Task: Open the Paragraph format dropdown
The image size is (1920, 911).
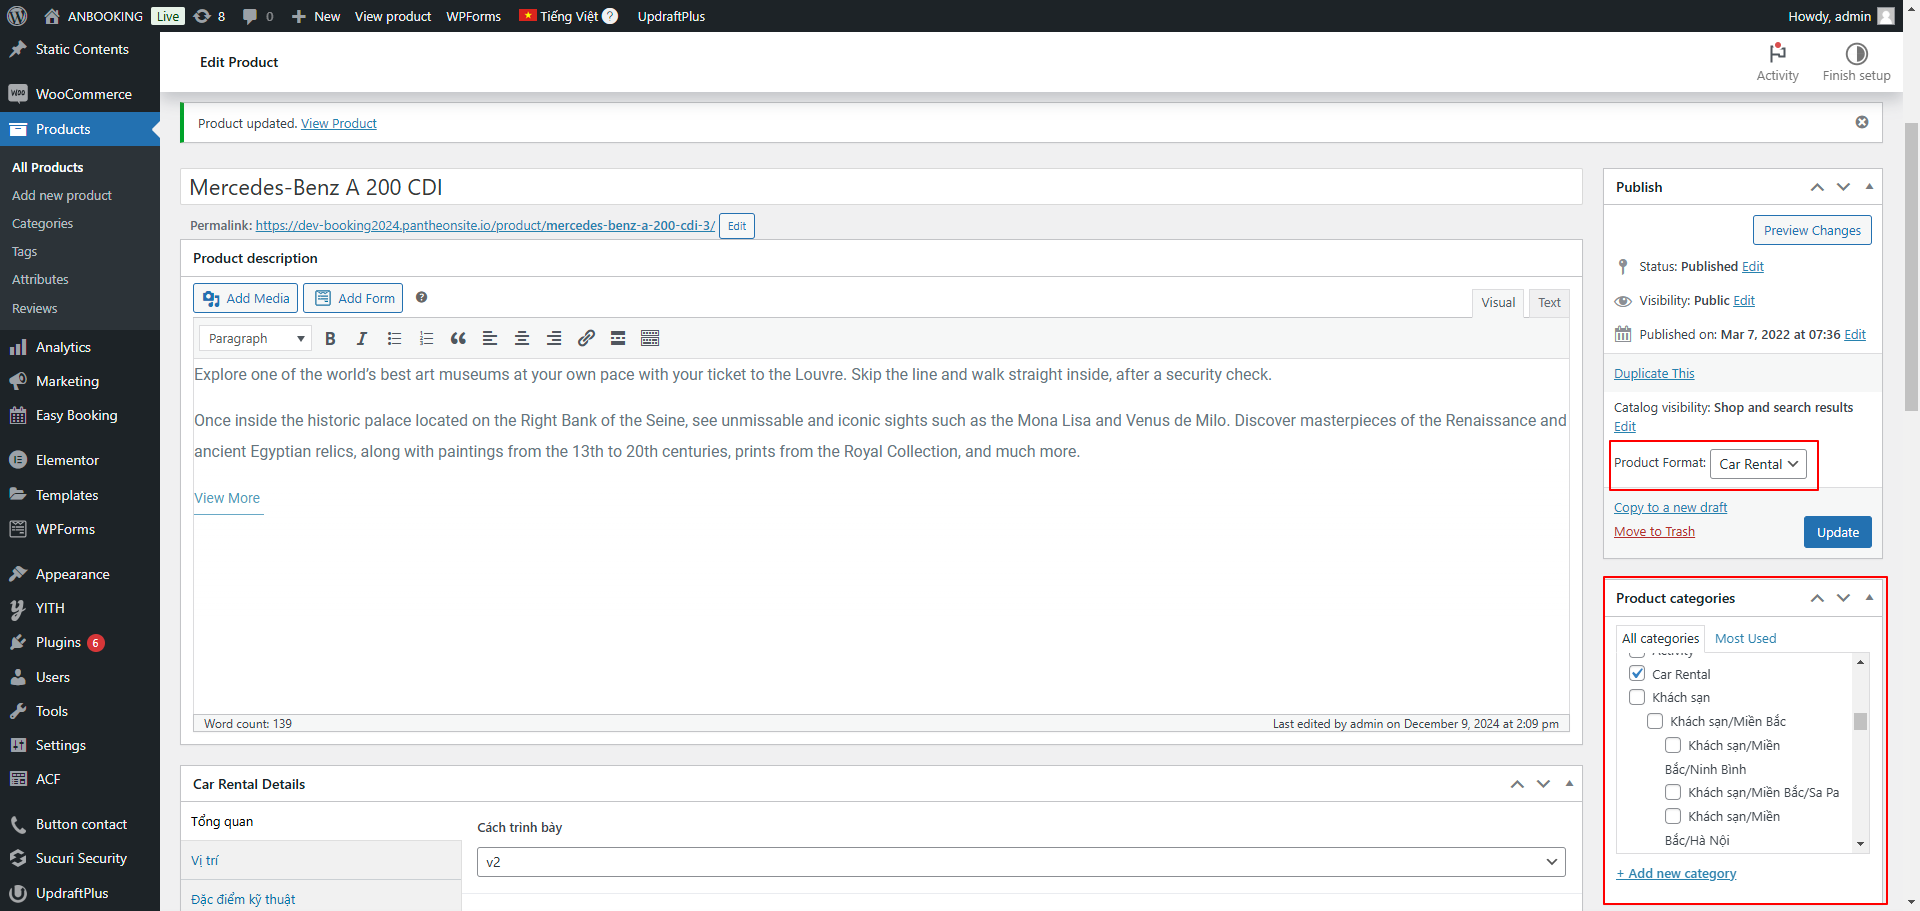Action: click(x=256, y=338)
